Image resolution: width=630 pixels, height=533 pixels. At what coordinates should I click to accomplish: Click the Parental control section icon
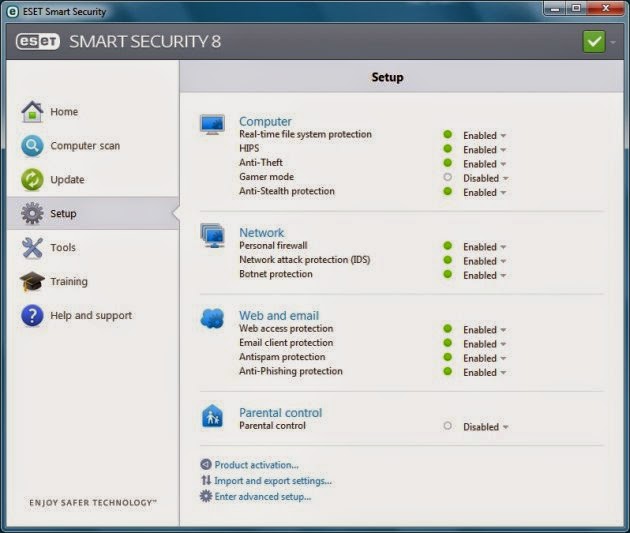(x=212, y=416)
